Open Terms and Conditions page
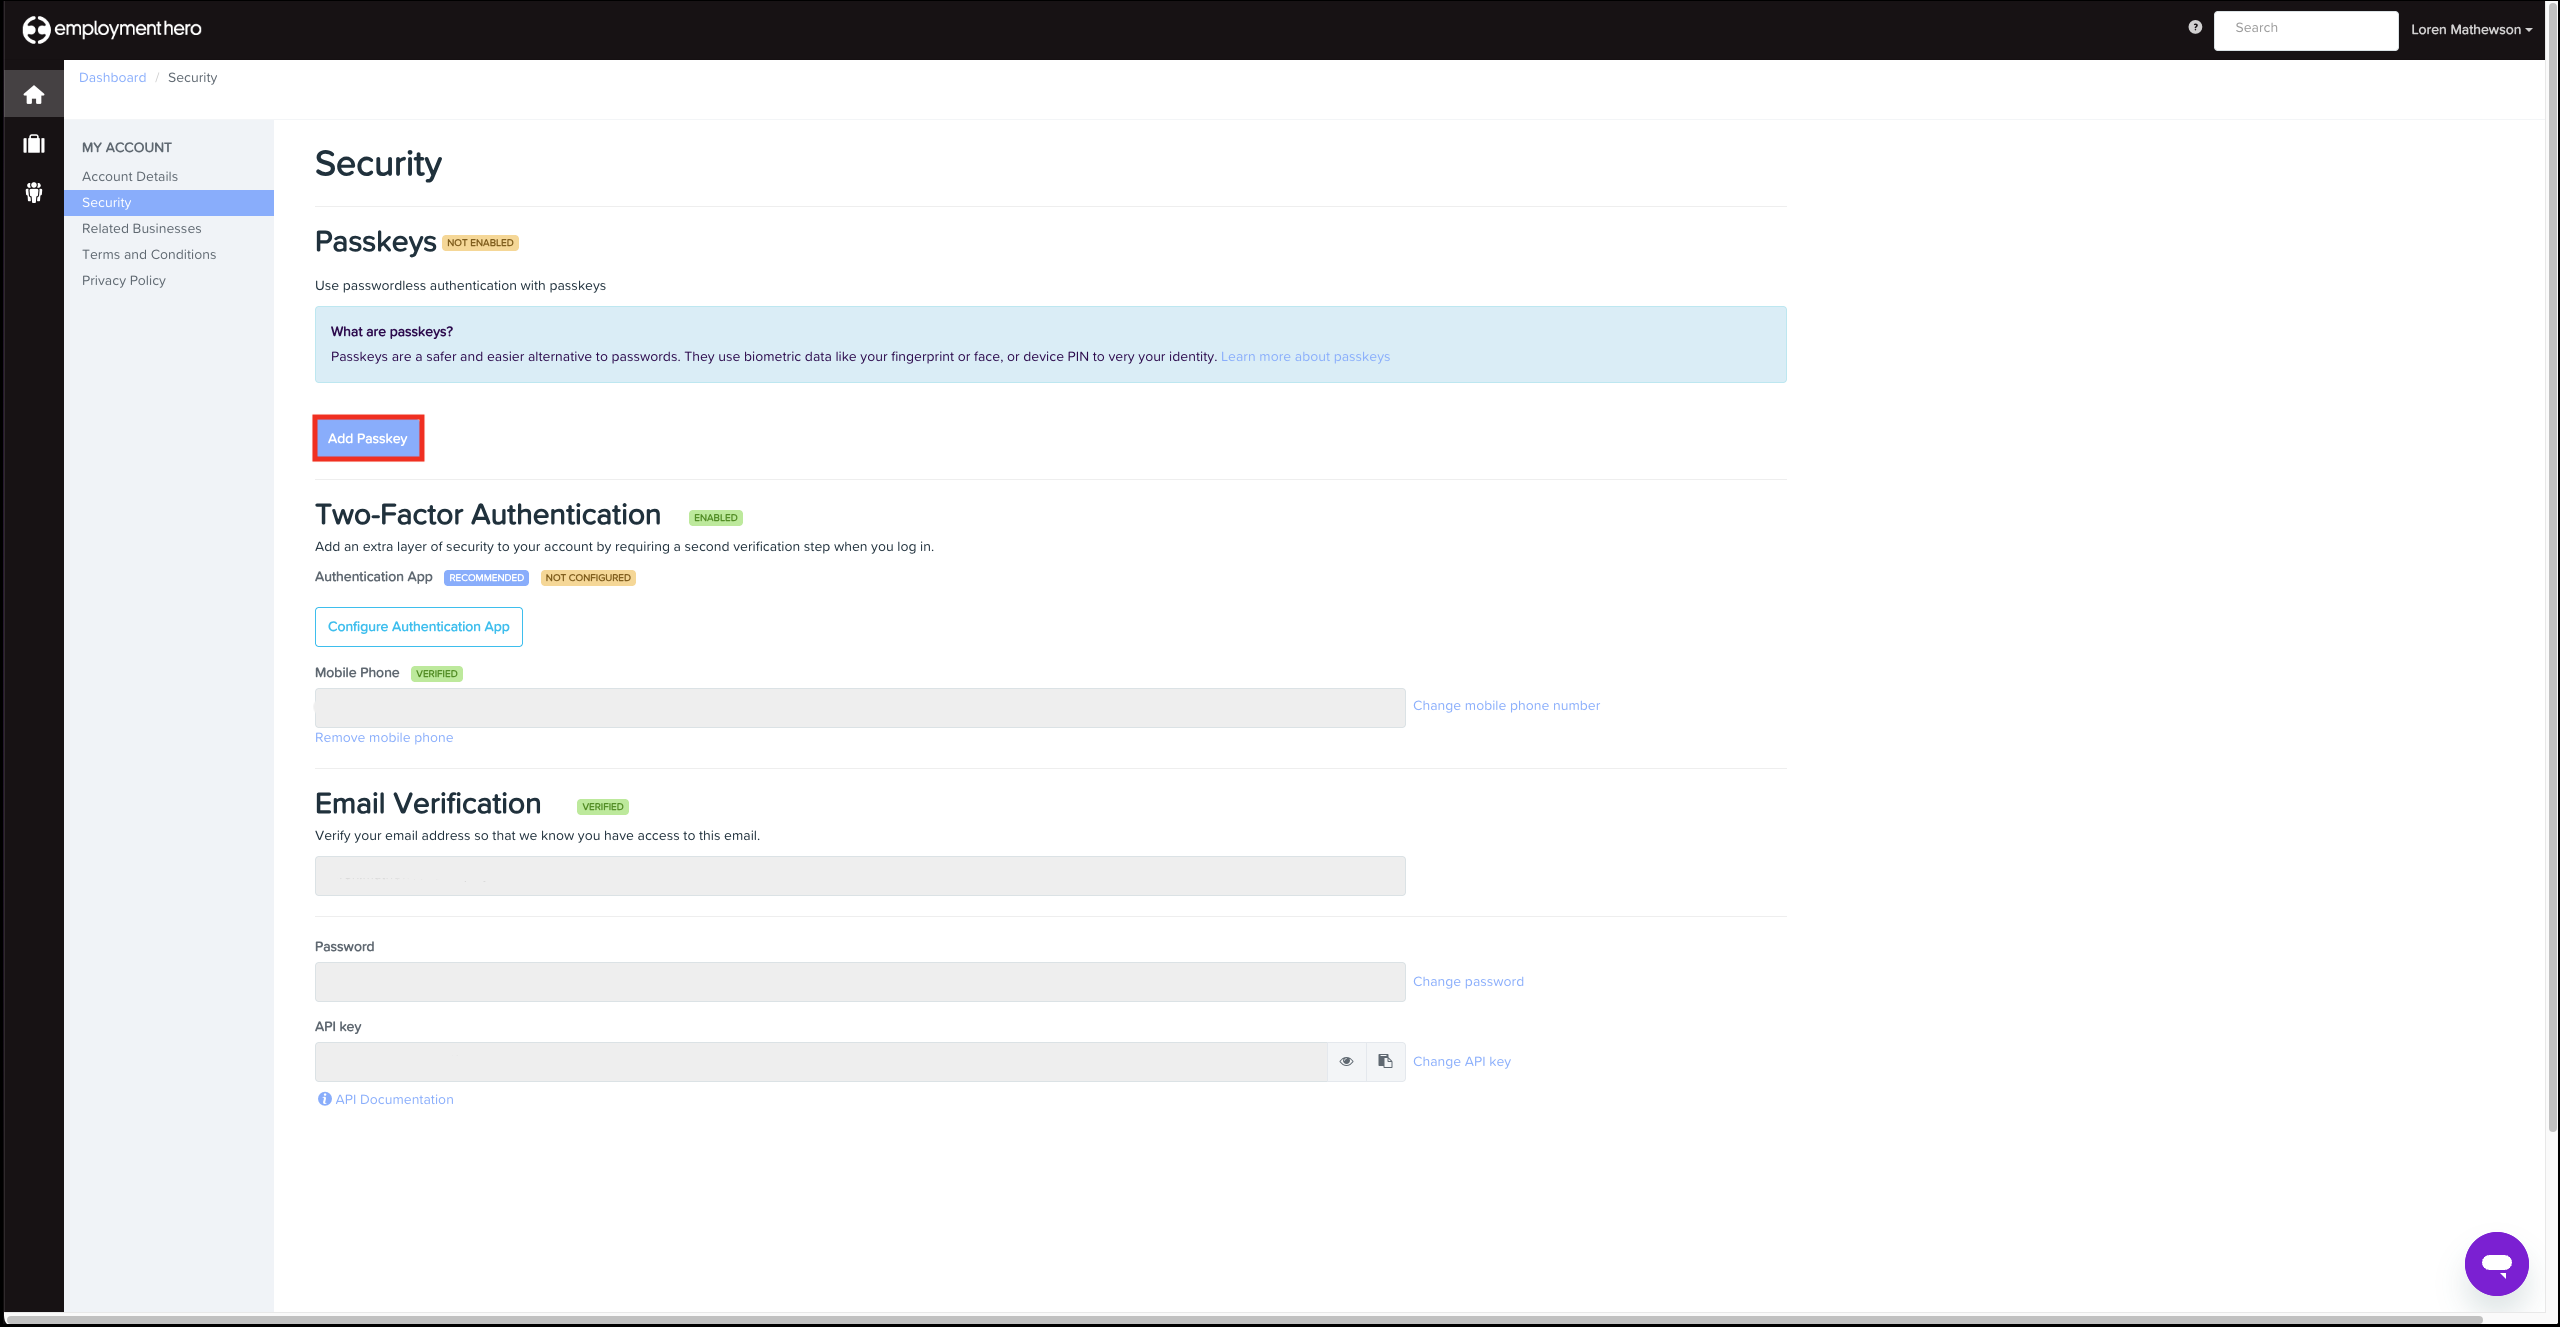Viewport: 2560px width, 1327px height. coord(149,255)
